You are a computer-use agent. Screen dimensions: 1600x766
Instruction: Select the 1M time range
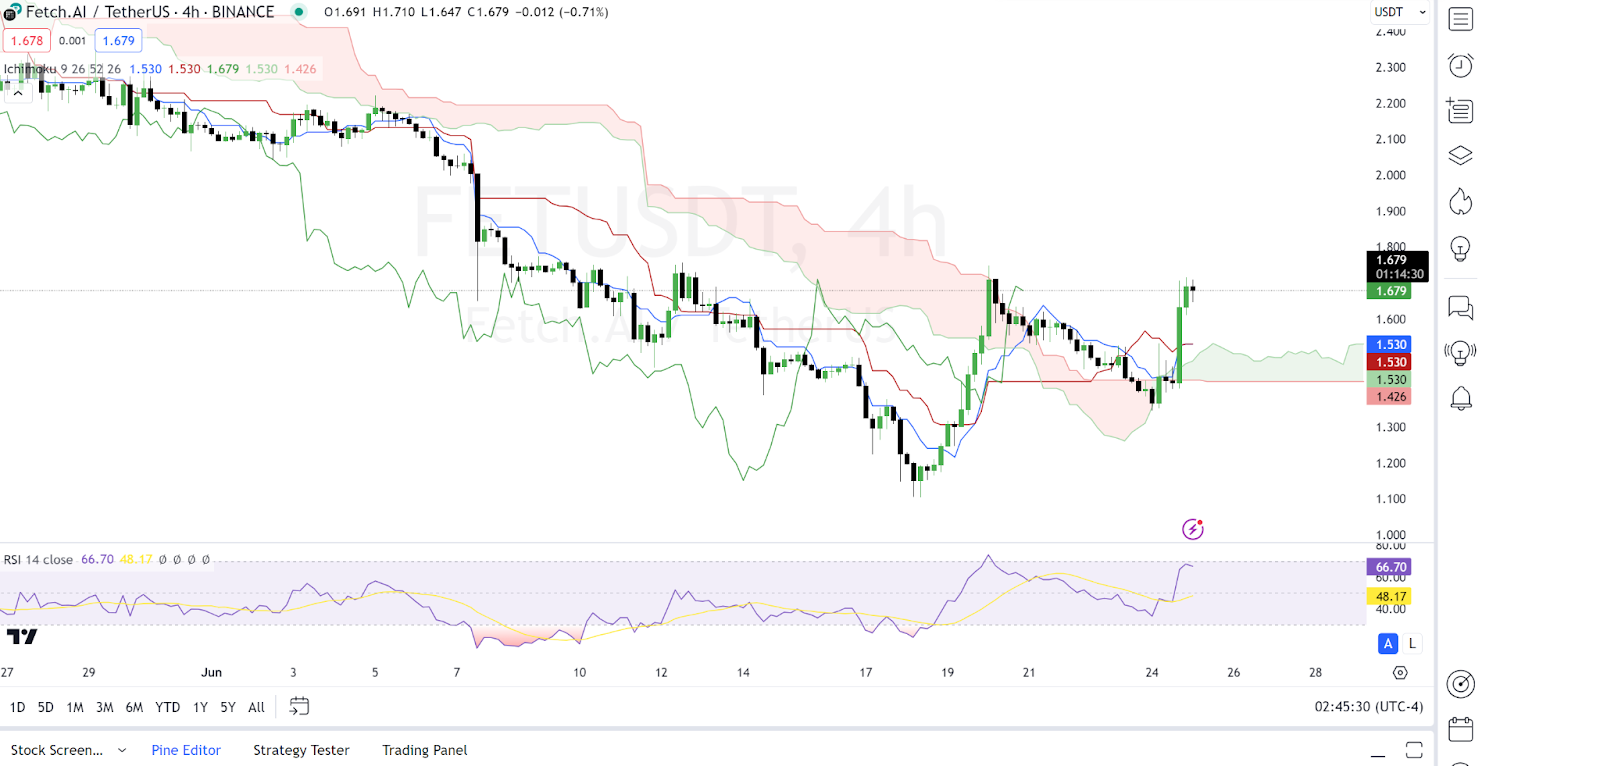pos(75,707)
